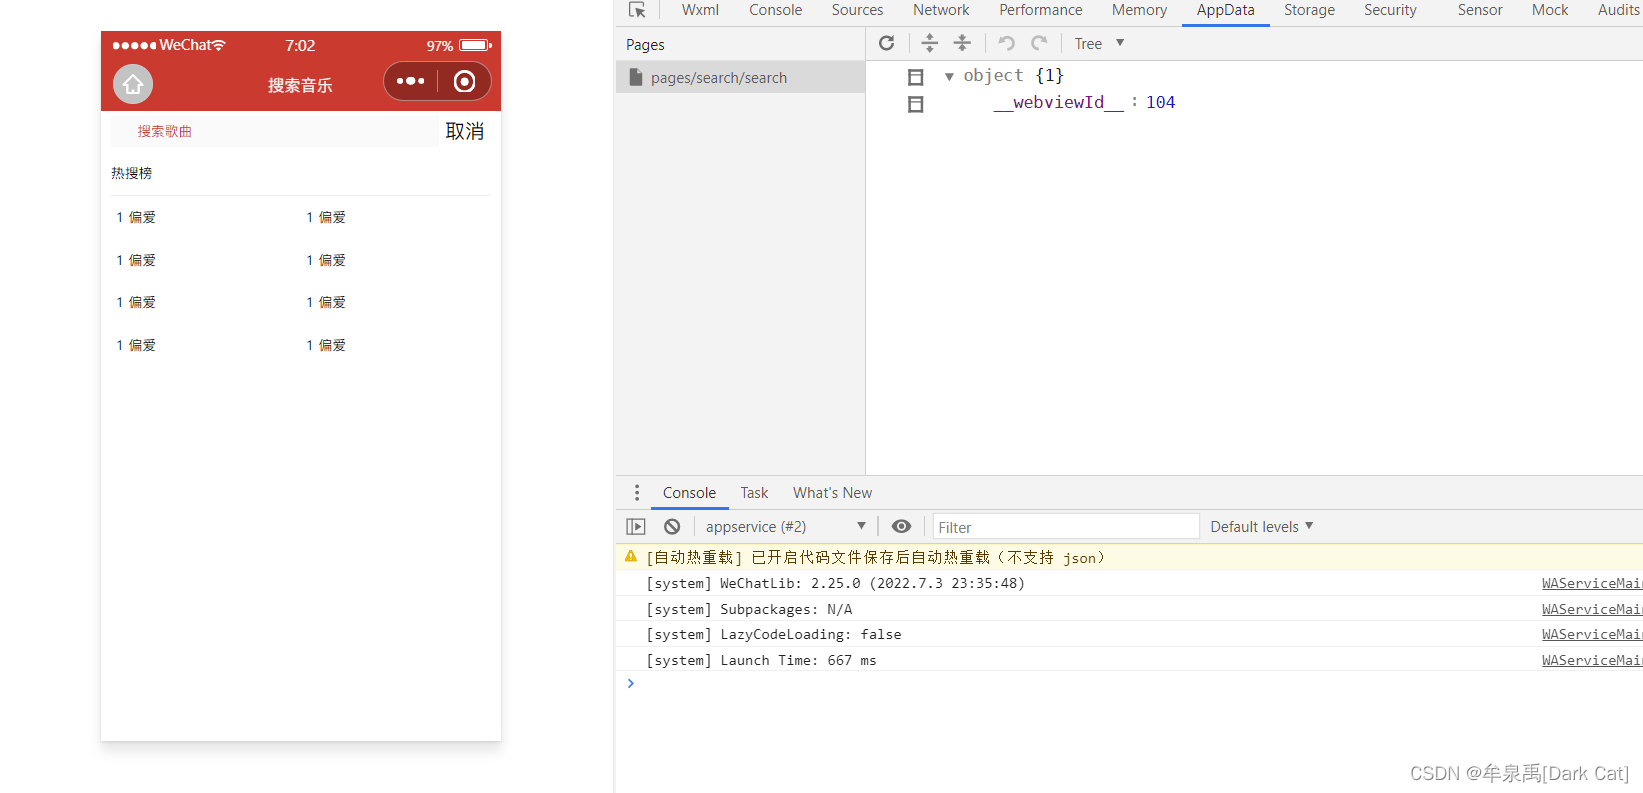Click the undo arrow in AppData toolbar
Image resolution: width=1643 pixels, height=793 pixels.
[x=1006, y=43]
